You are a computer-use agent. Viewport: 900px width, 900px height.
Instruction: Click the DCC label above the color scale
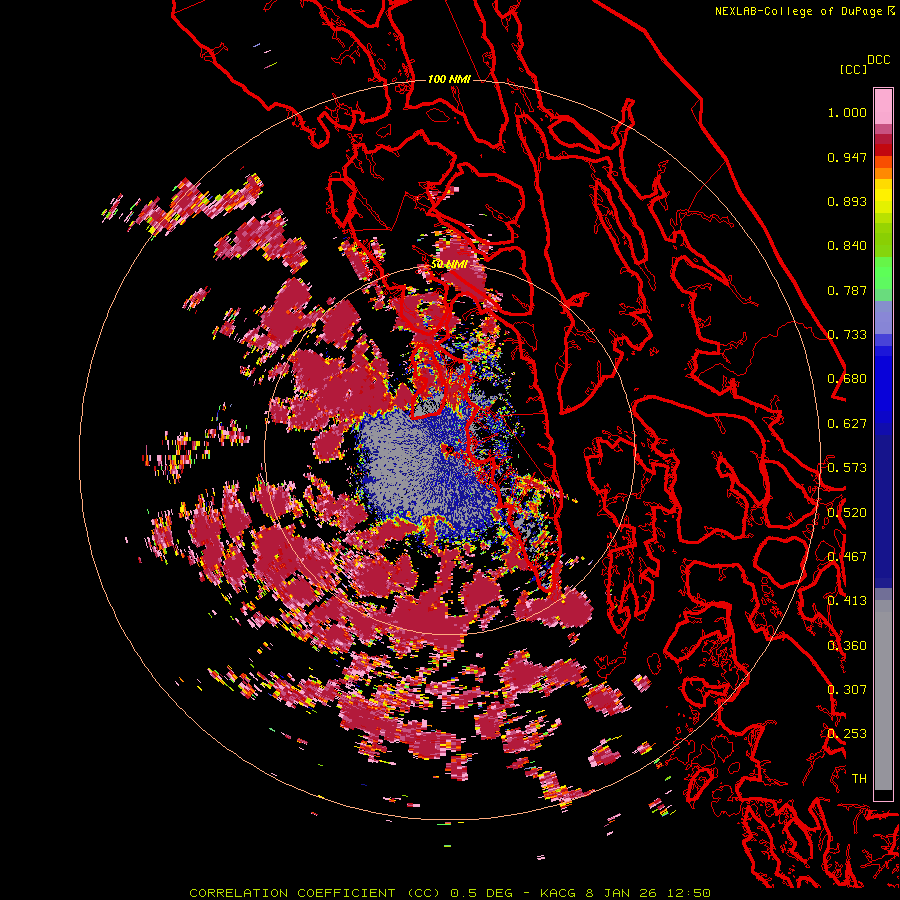878,60
